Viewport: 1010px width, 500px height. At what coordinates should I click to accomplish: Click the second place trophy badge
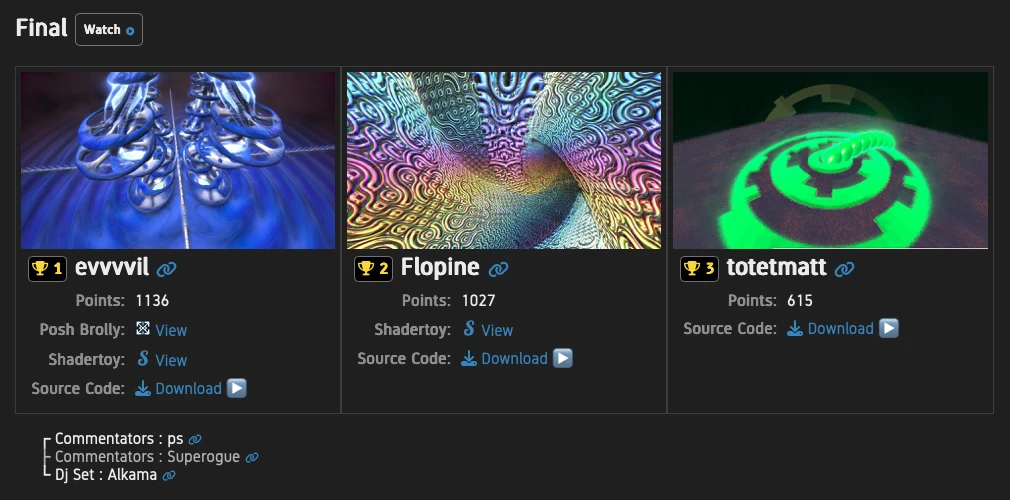click(373, 269)
